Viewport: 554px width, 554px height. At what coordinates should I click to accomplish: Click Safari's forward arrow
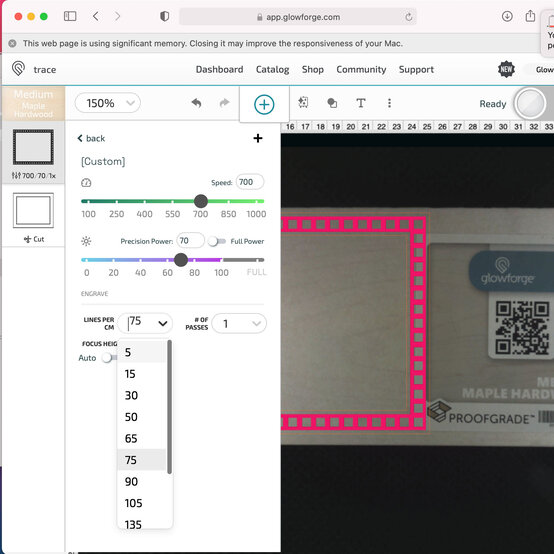(118, 16)
